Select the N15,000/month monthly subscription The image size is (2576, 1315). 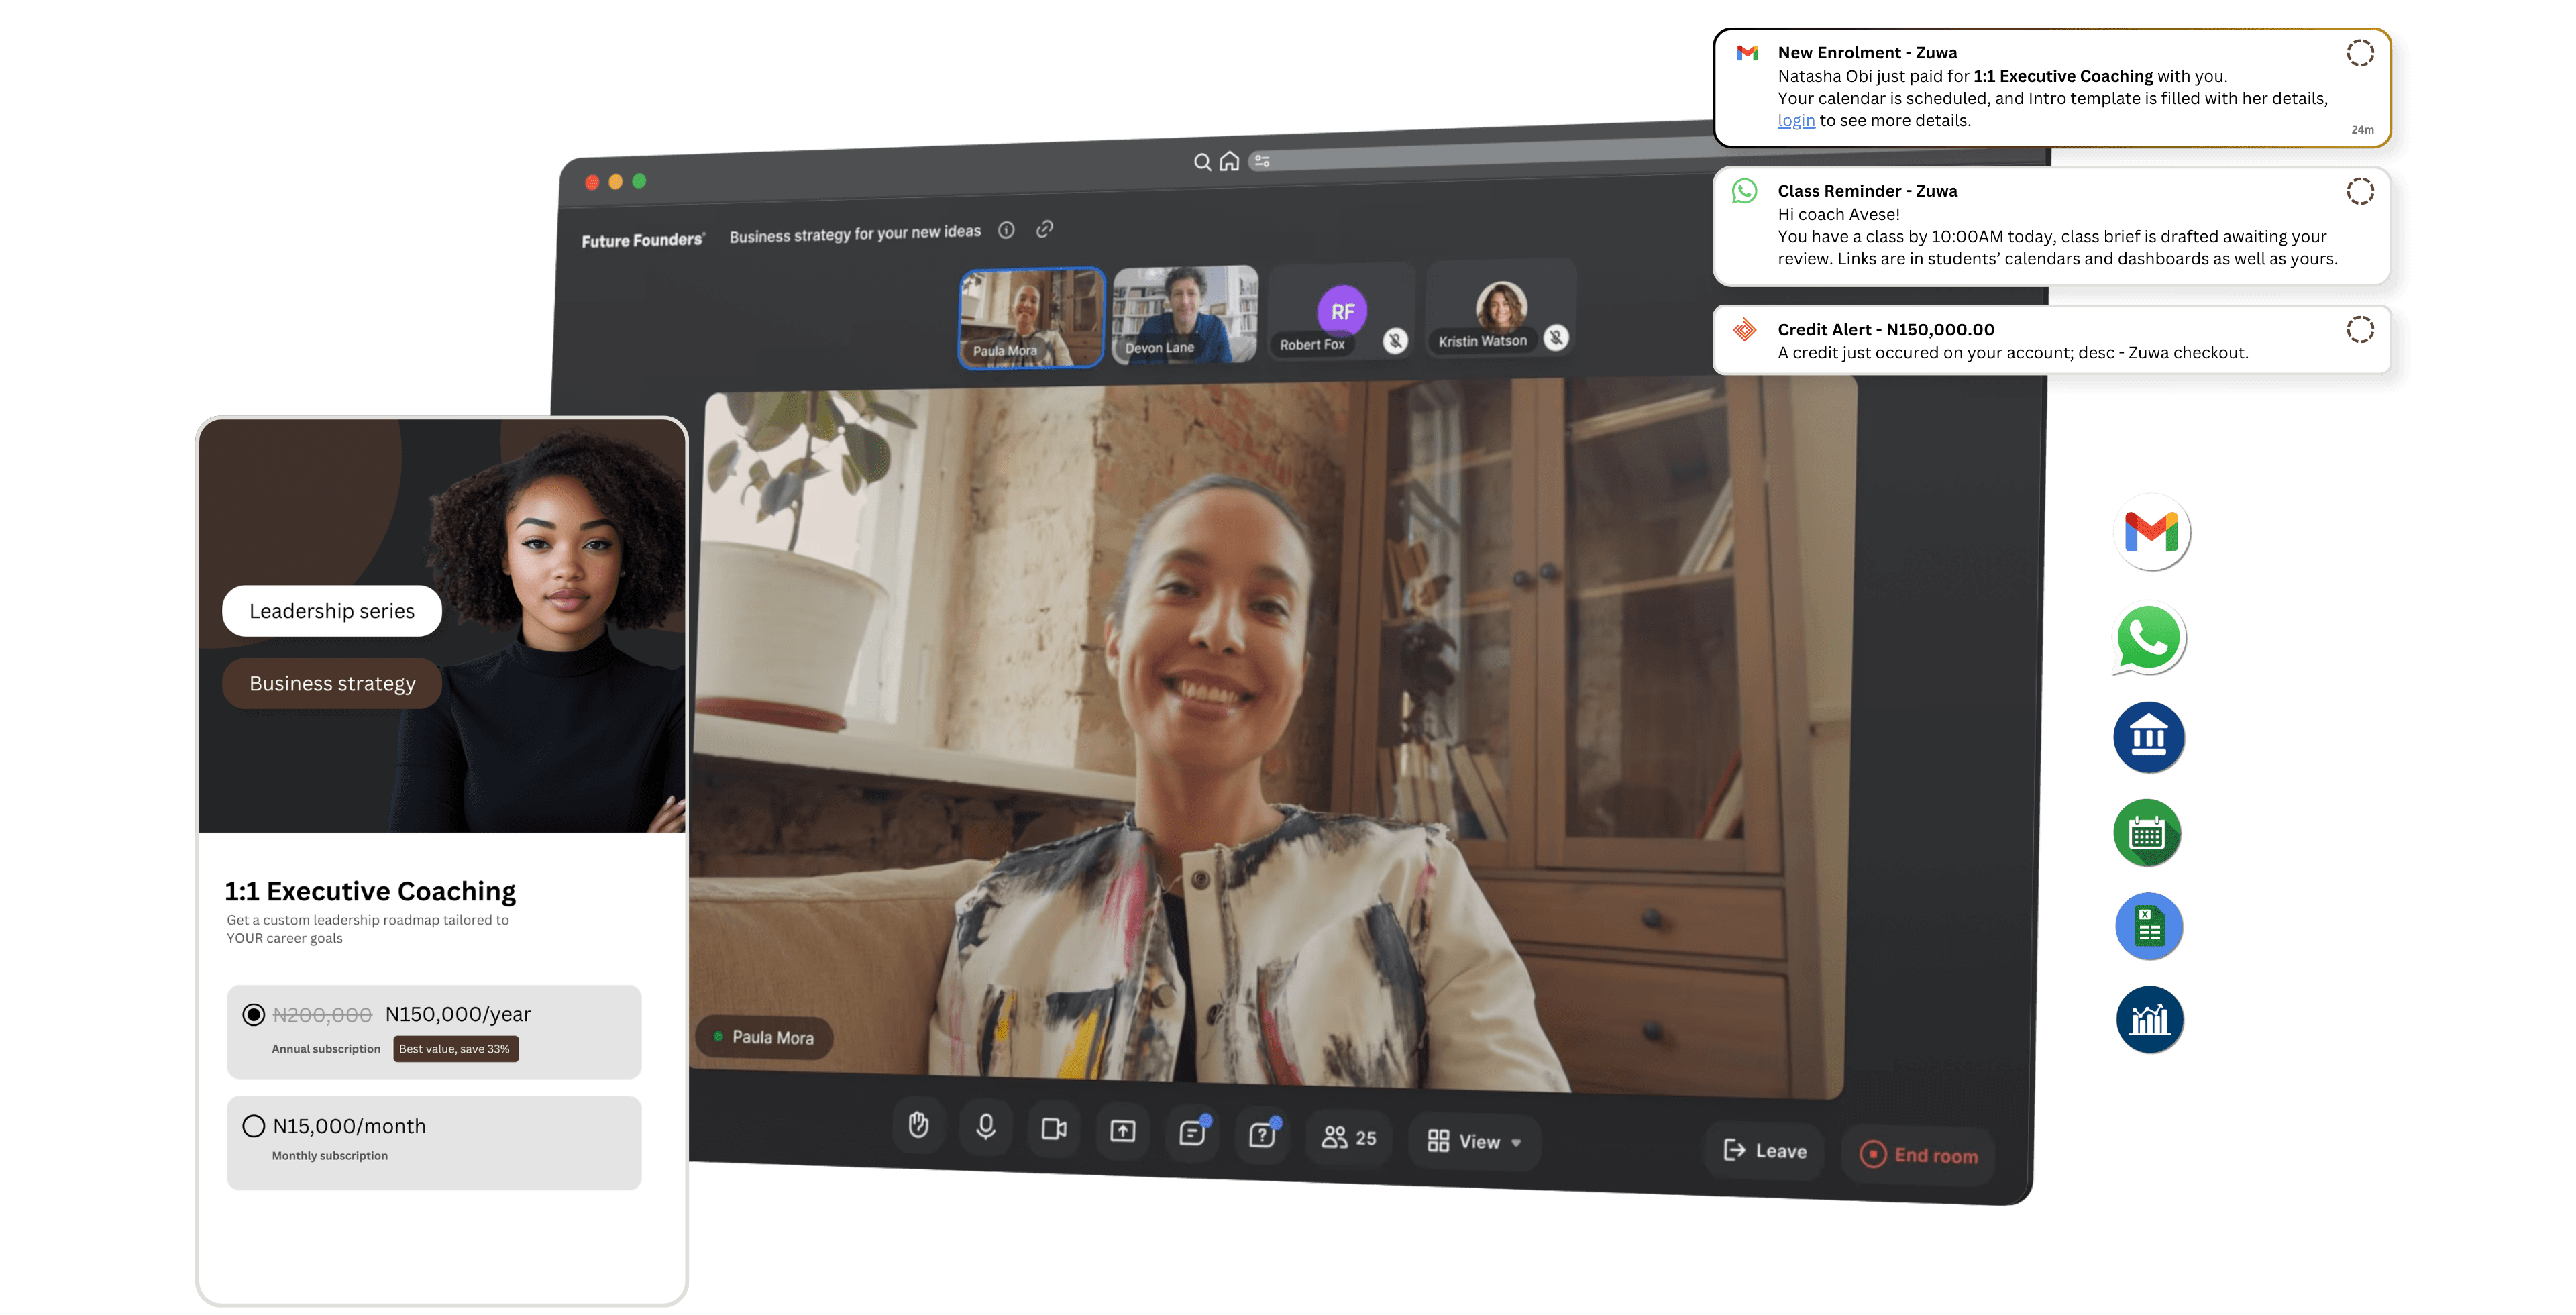(x=433, y=1142)
